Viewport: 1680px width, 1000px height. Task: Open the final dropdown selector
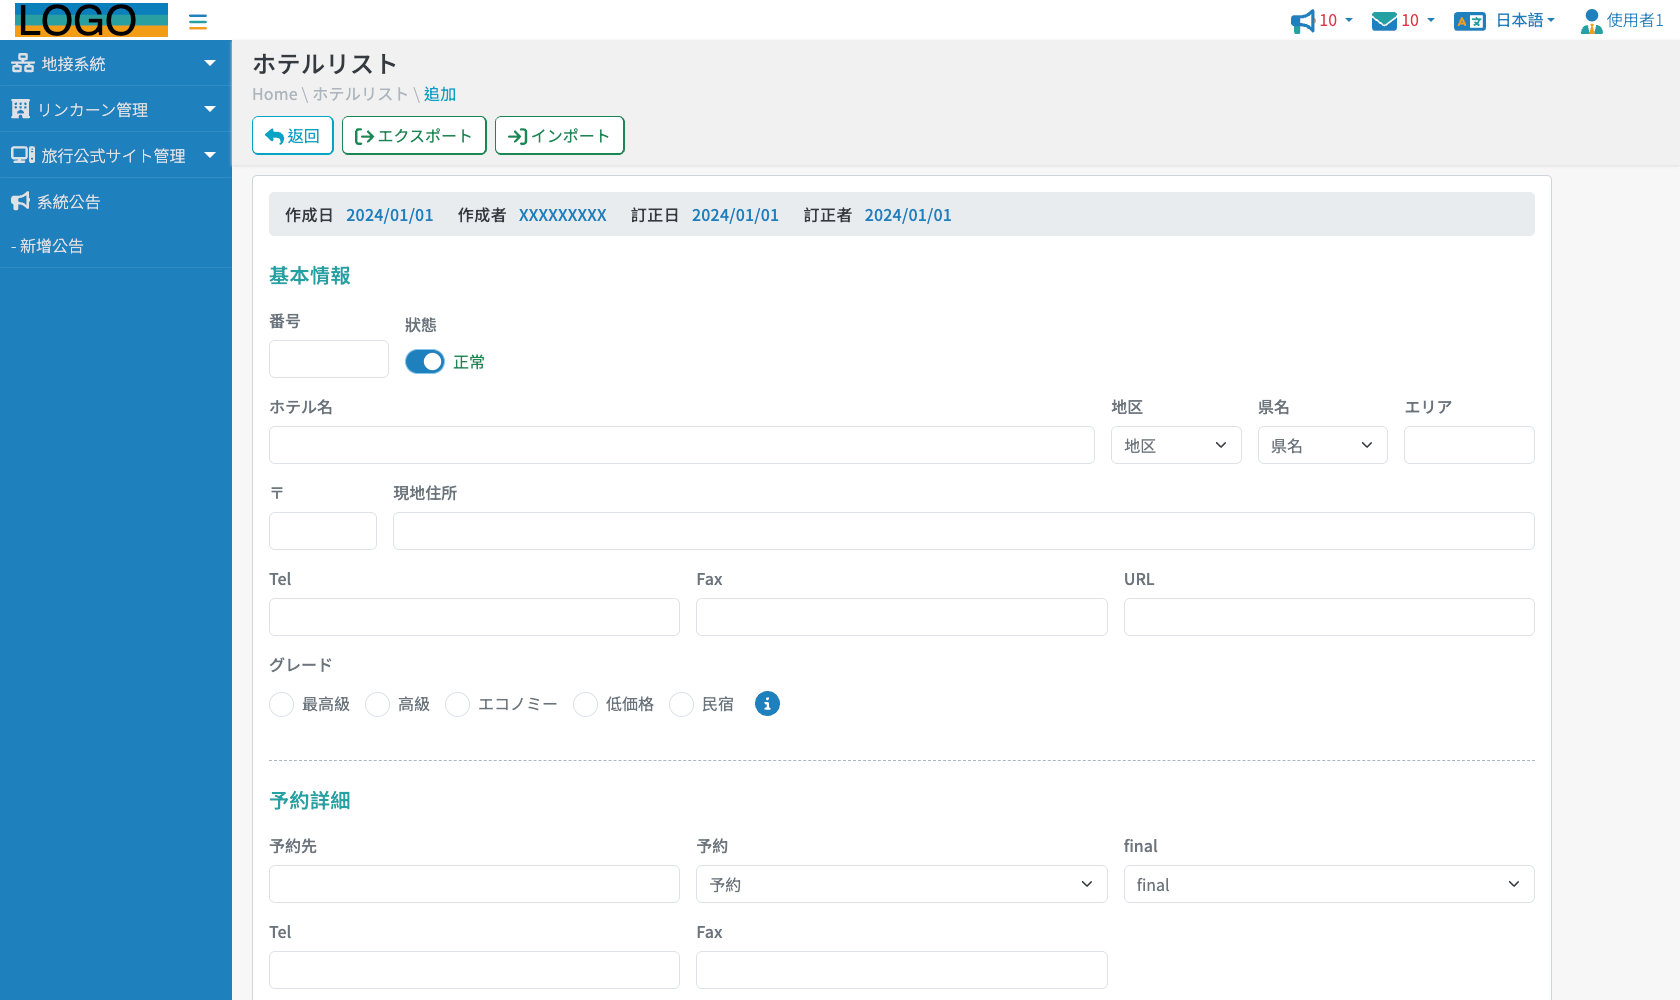click(1328, 884)
